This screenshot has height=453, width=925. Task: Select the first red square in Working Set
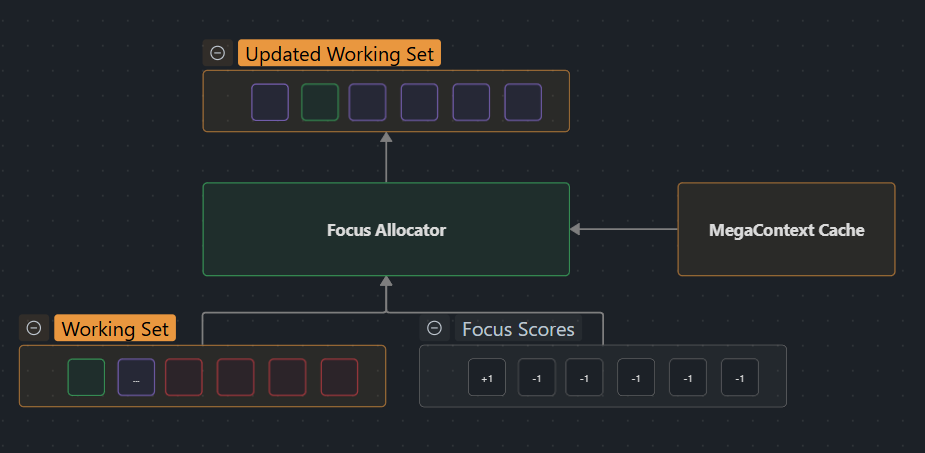(184, 377)
